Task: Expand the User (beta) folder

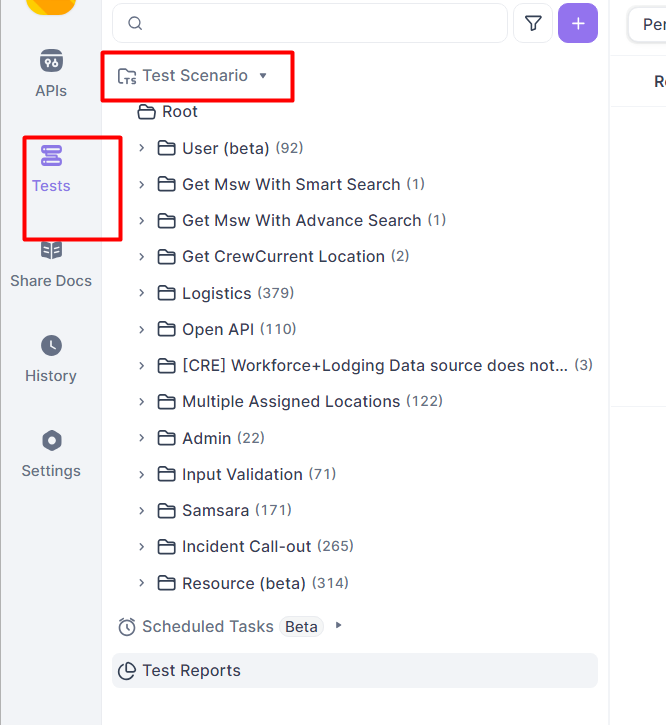Action: (142, 148)
